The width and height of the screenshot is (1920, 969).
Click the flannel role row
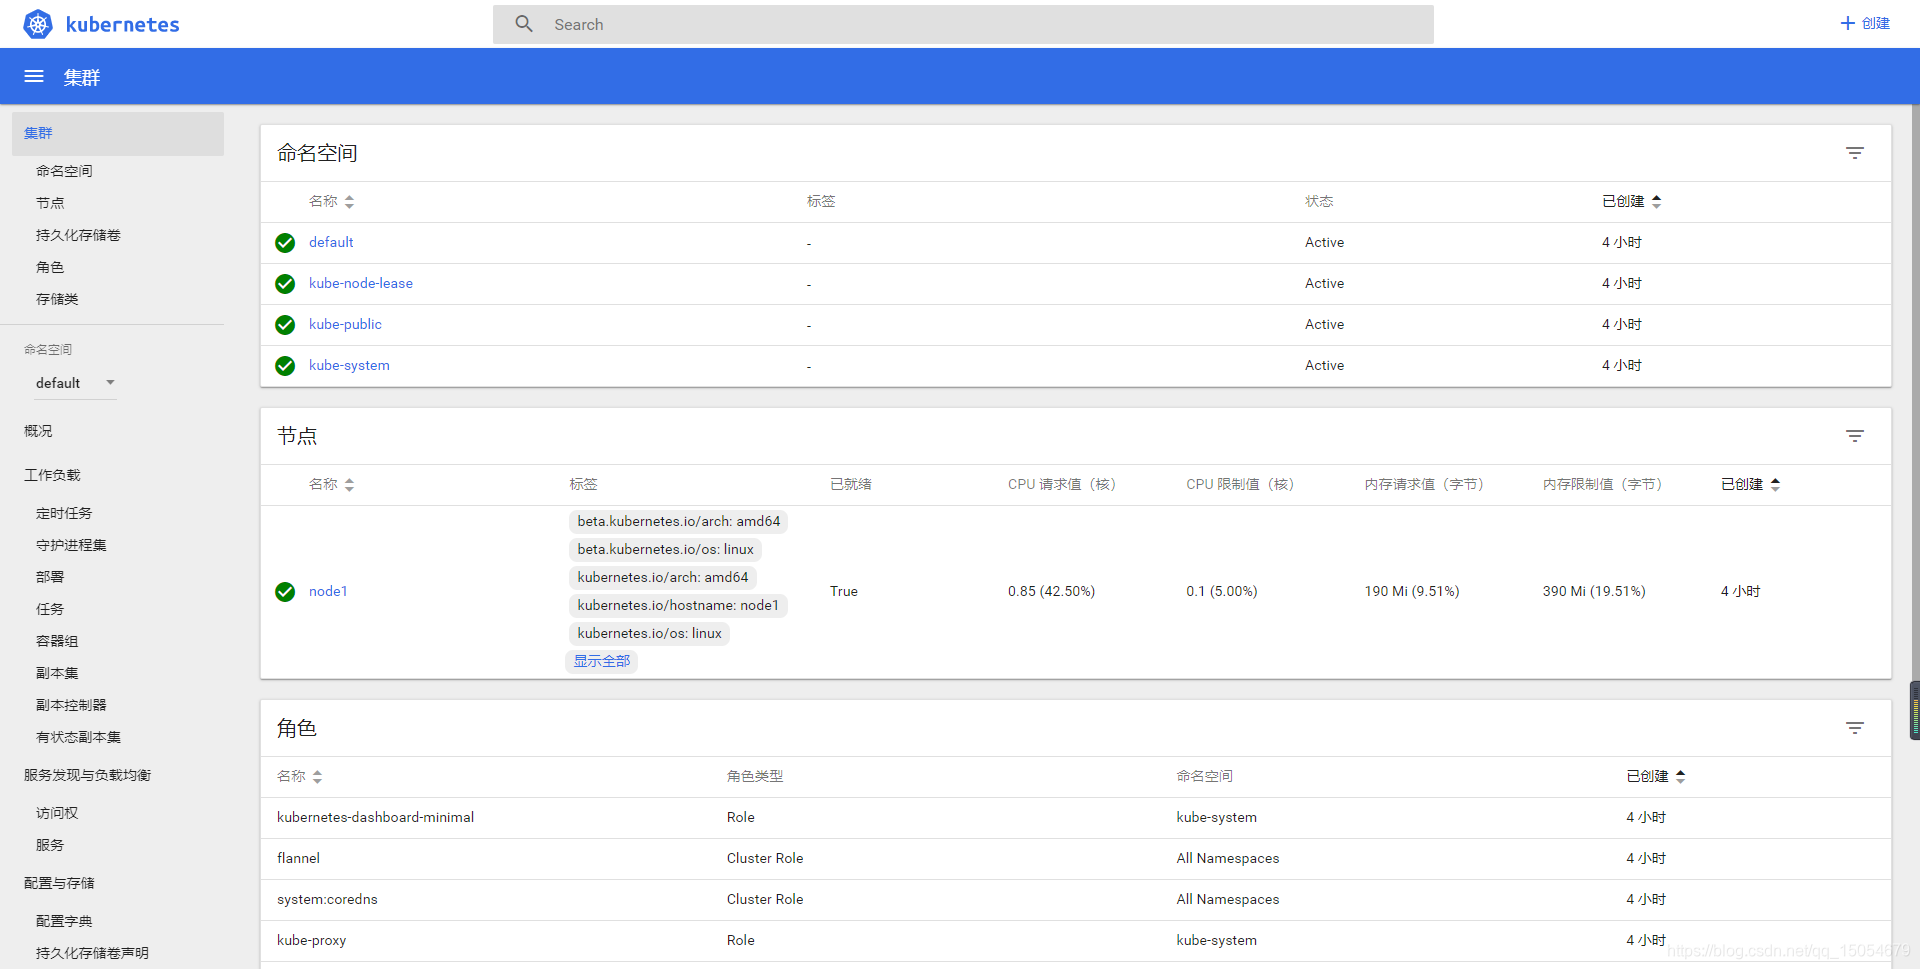click(x=1076, y=859)
